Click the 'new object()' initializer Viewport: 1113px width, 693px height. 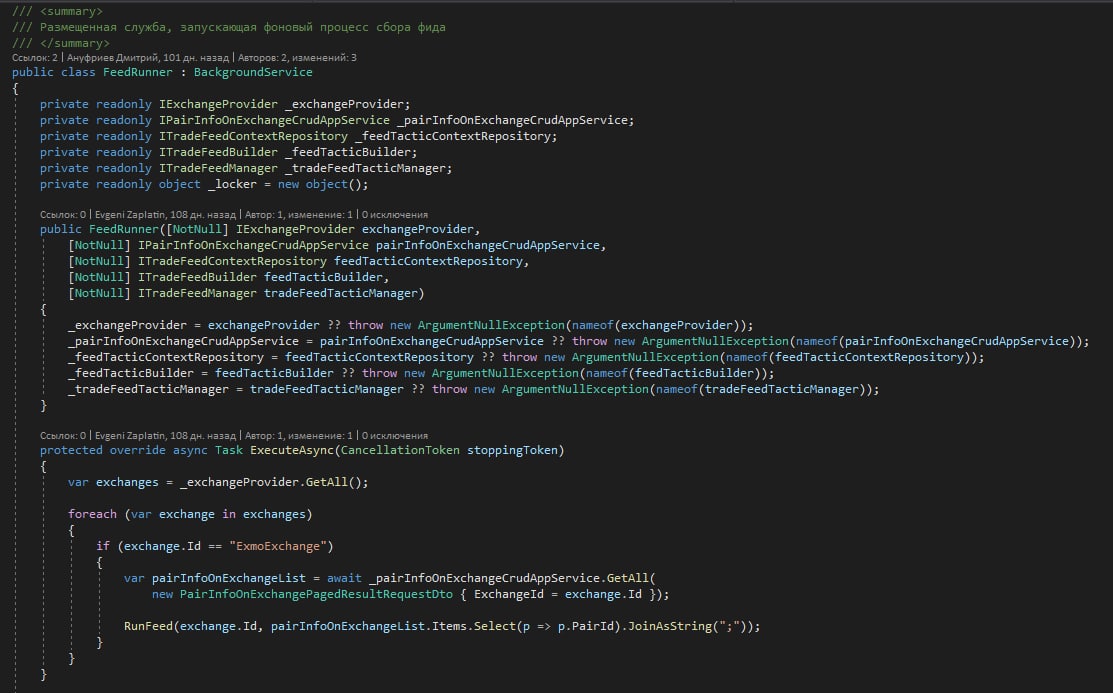pyautogui.click(x=322, y=185)
